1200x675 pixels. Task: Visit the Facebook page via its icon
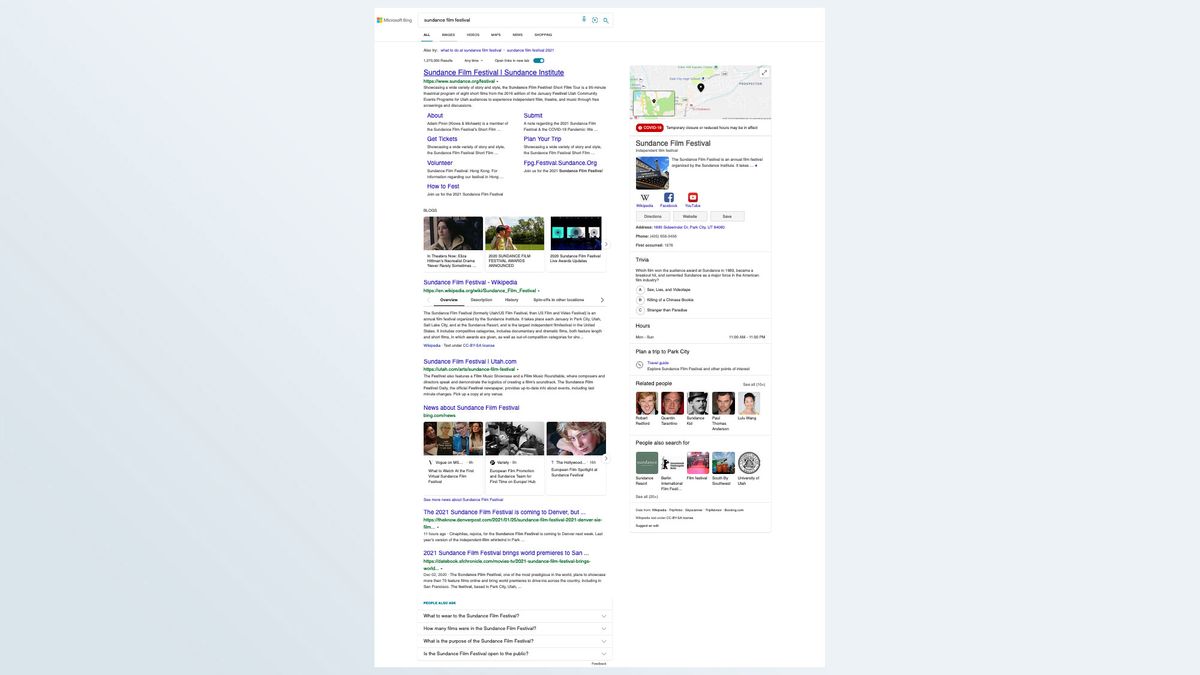668,196
